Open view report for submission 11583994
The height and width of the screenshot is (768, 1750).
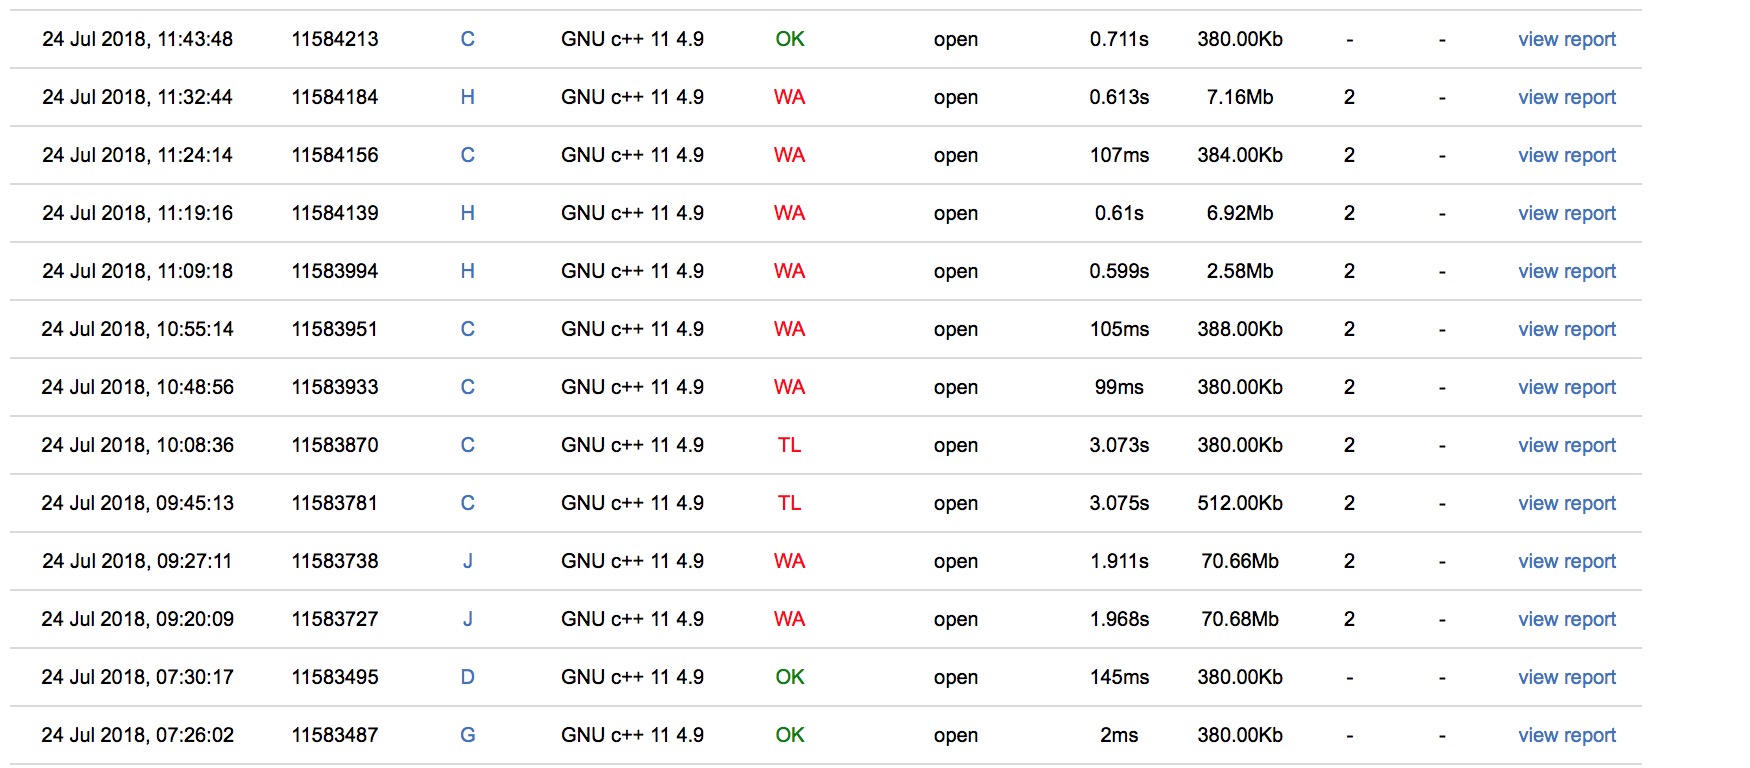[x=1566, y=271]
